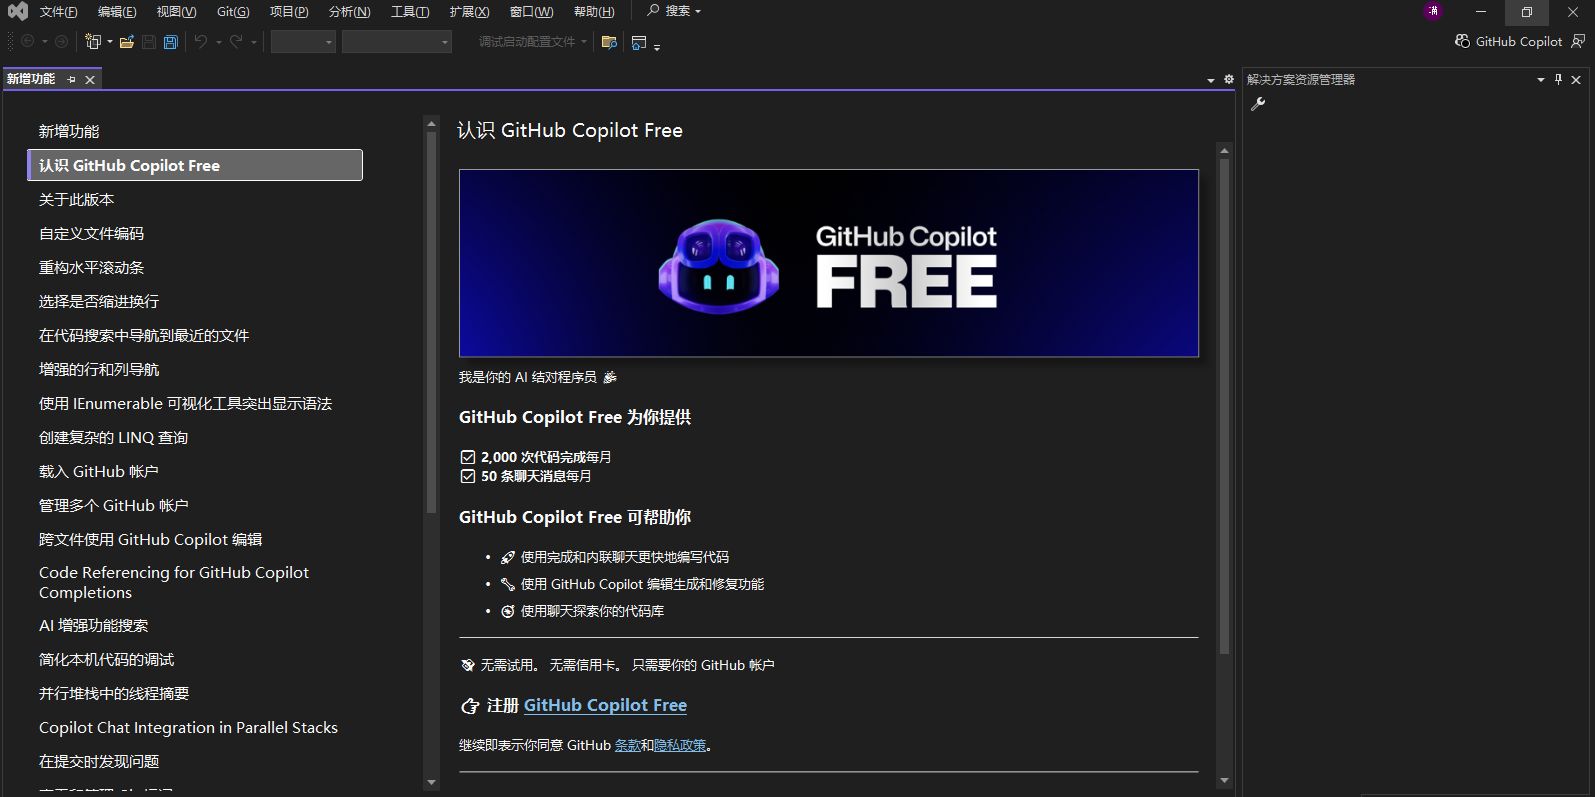Open the 窗口(W) menu
The height and width of the screenshot is (797, 1595).
pos(531,12)
